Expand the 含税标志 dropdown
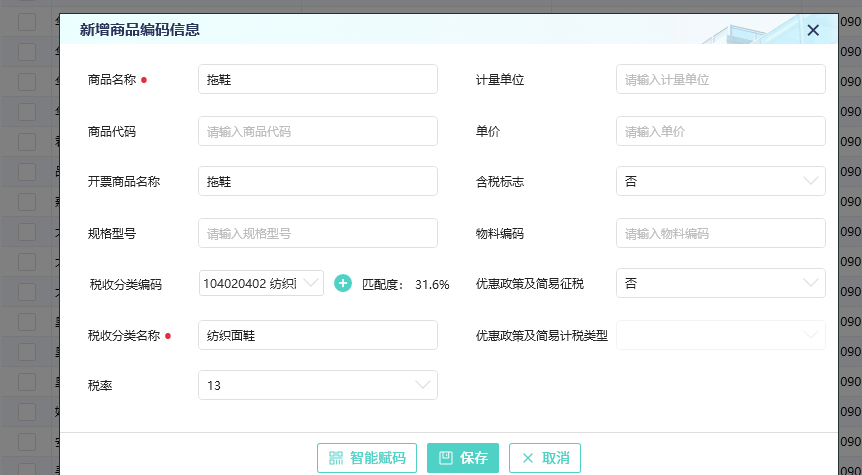This screenshot has width=862, height=475. coord(721,181)
